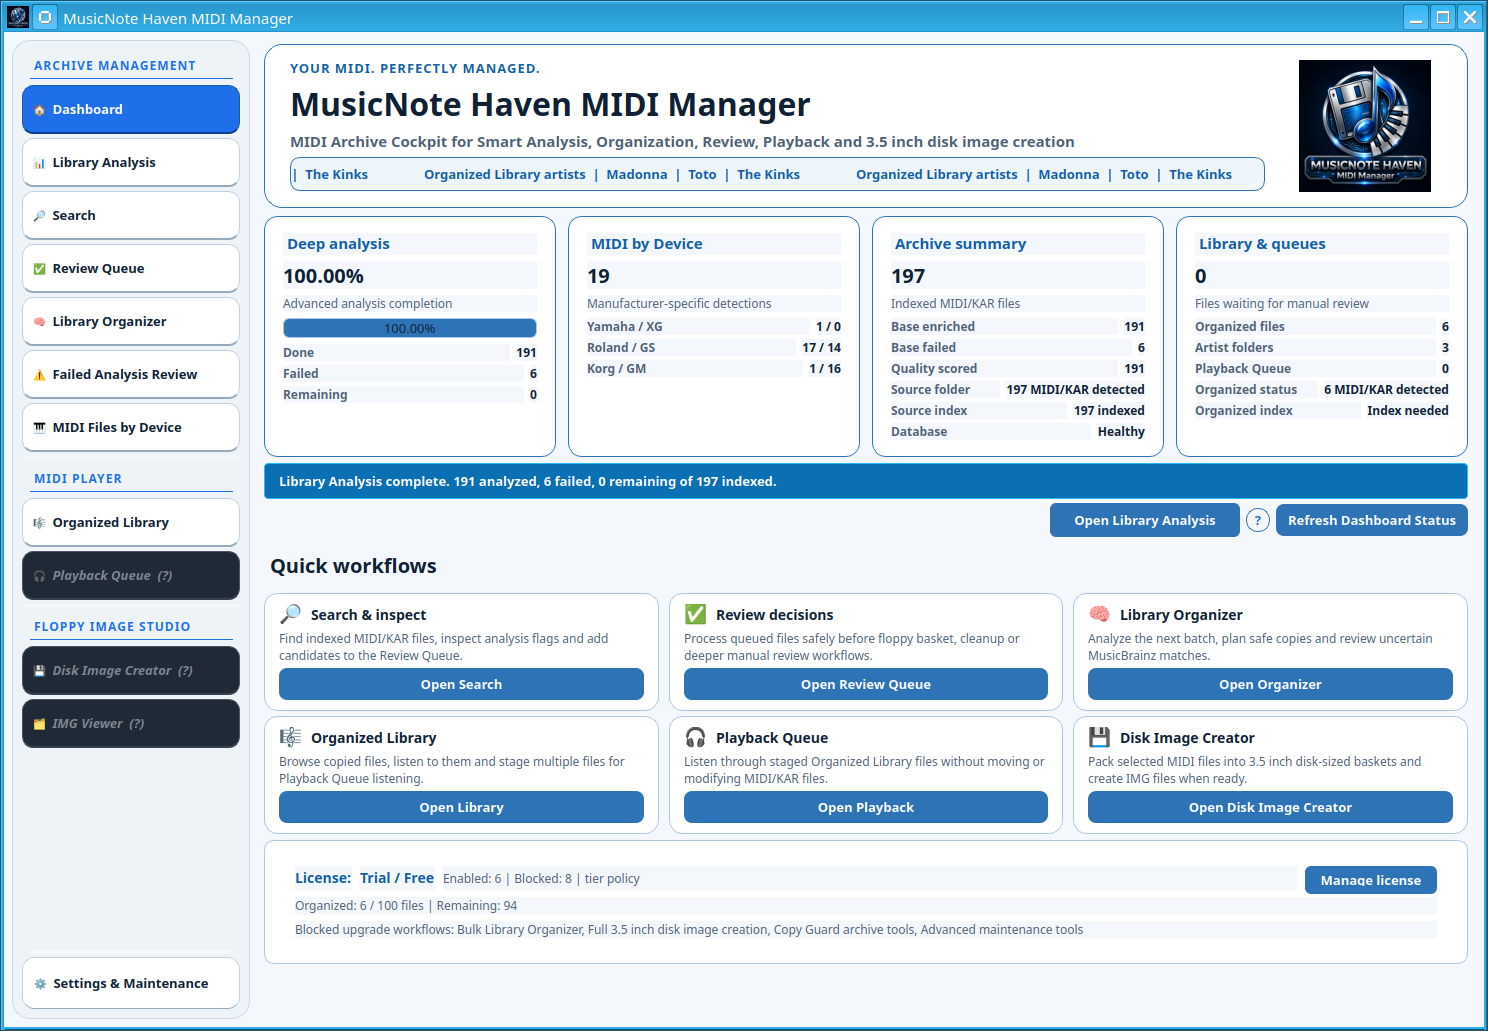Screen dimensions: 1488x1031
Task: Click the 'Roland / GS' device row
Action: coord(714,348)
